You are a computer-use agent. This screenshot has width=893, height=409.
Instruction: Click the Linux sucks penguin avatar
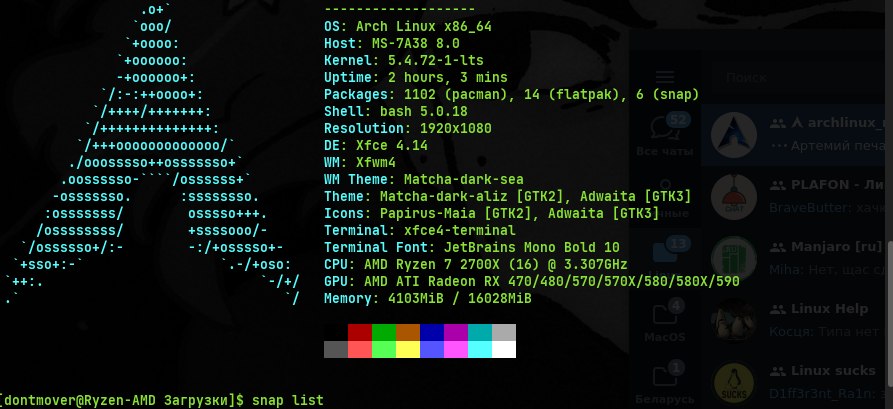[734, 382]
